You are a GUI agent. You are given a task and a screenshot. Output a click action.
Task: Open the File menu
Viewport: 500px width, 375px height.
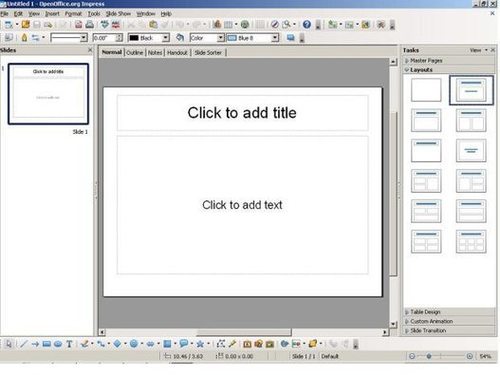coord(4,14)
